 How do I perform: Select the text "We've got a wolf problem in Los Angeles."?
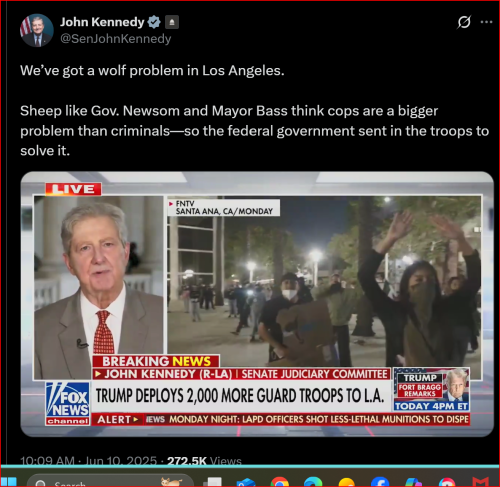(x=152, y=71)
